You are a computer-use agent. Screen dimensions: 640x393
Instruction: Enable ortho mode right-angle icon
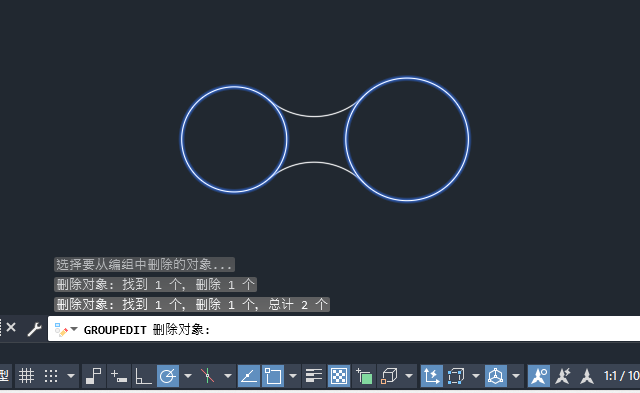click(143, 375)
